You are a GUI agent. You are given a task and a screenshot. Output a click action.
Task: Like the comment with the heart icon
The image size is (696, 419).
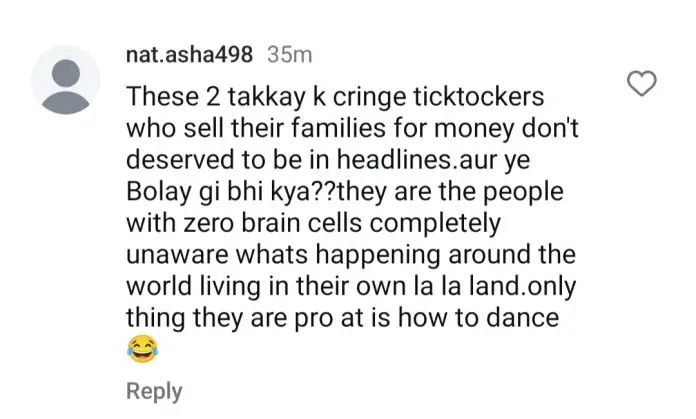coord(641,83)
